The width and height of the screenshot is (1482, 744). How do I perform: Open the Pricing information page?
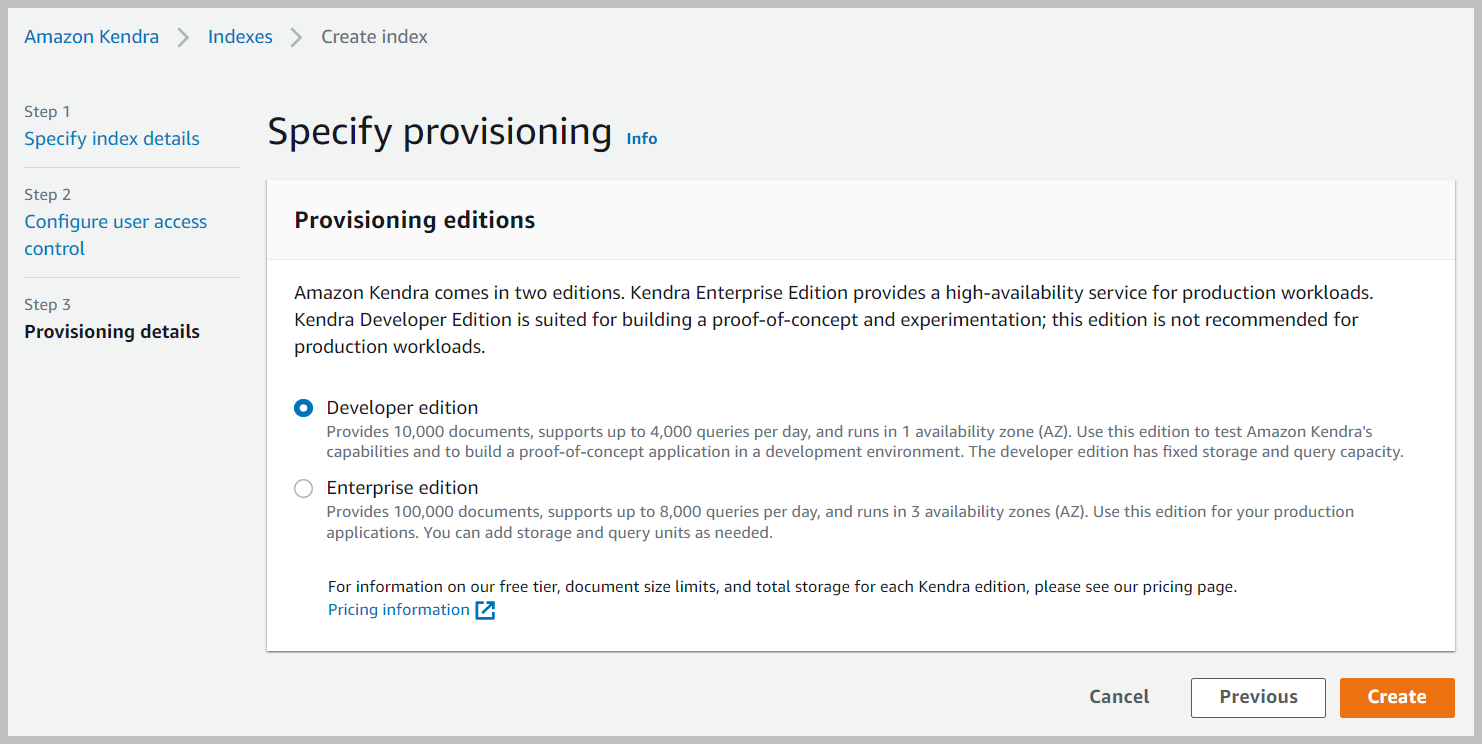397,609
